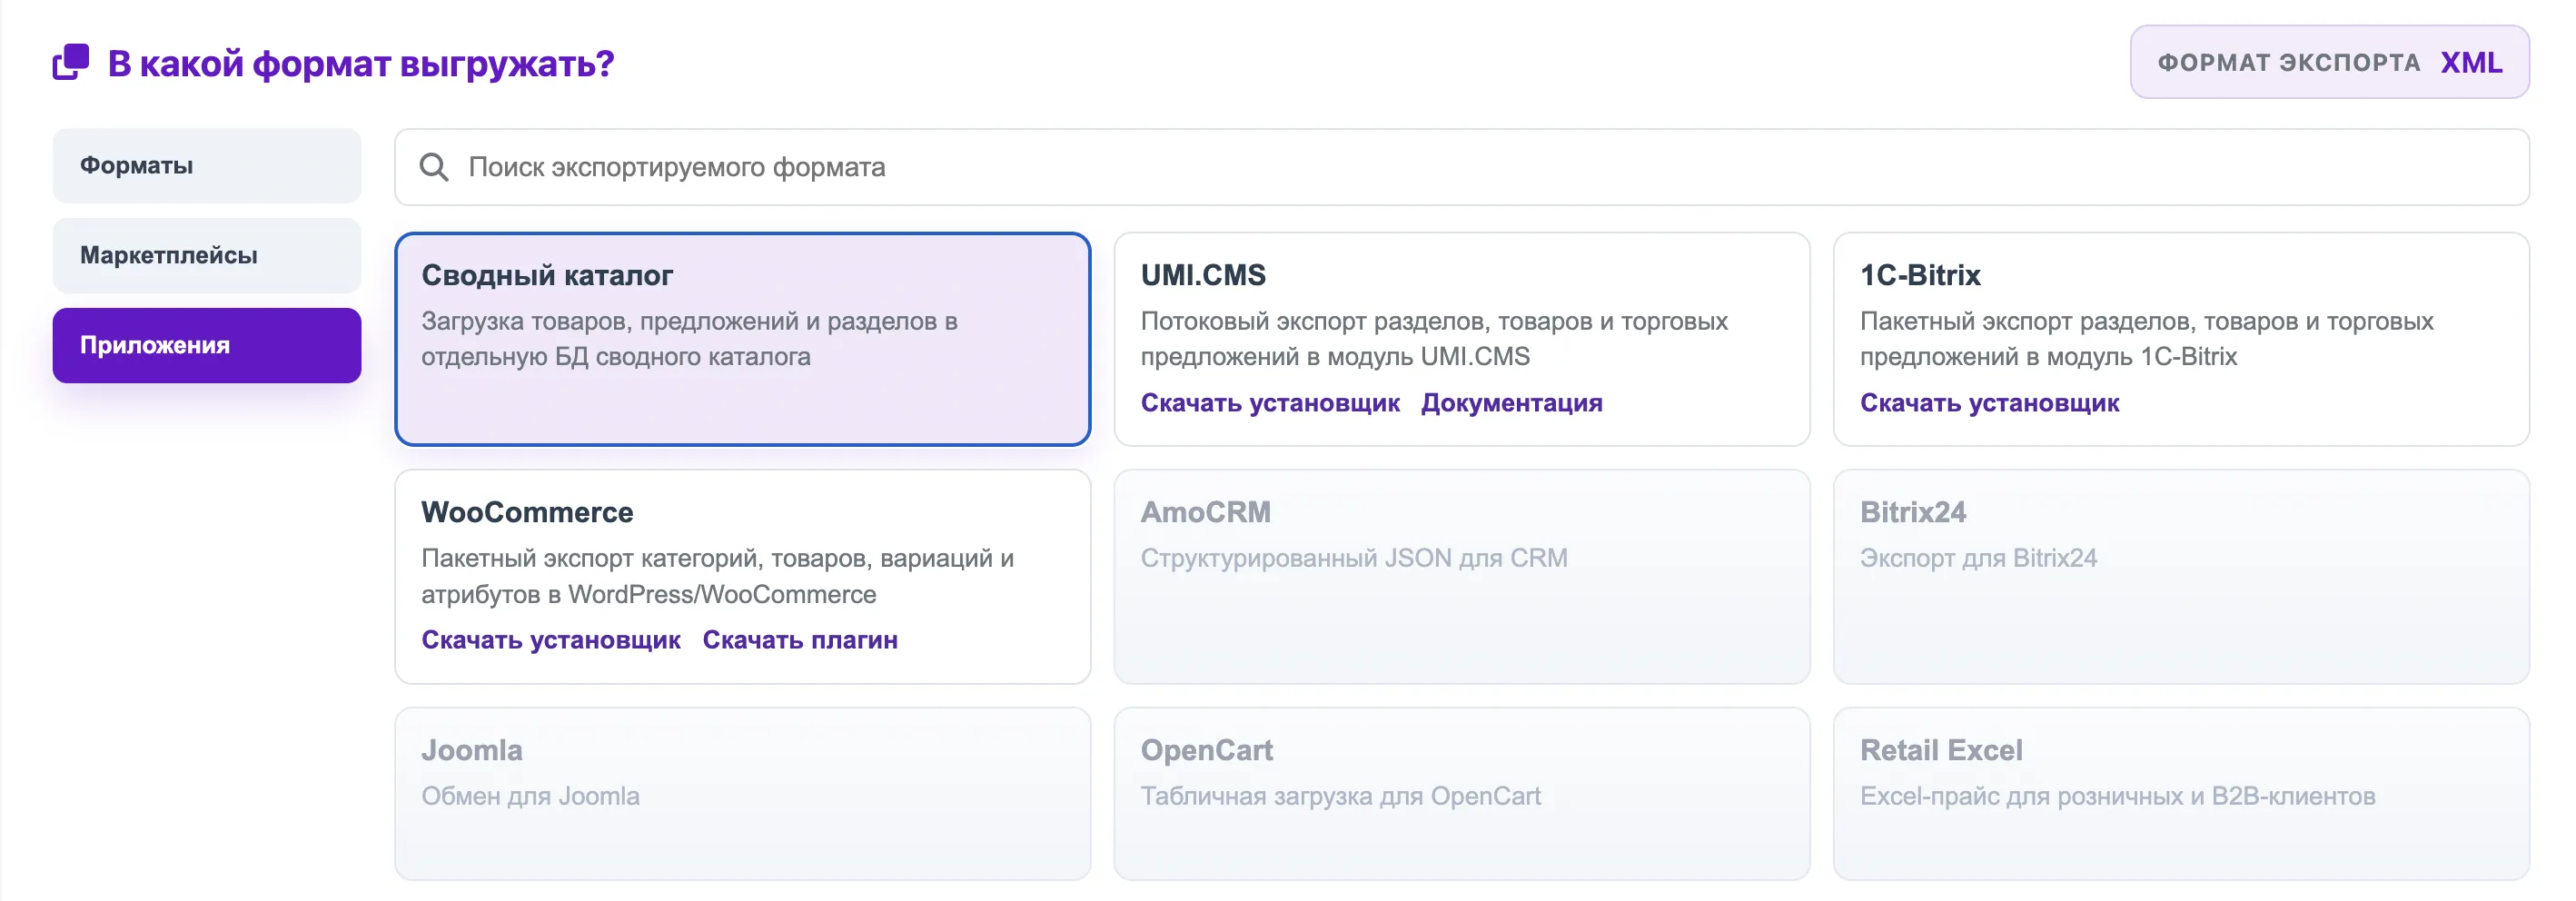
Task: Click text Excel-прайс для розничных и B2B-клиентов
Action: pyautogui.click(x=2117, y=796)
